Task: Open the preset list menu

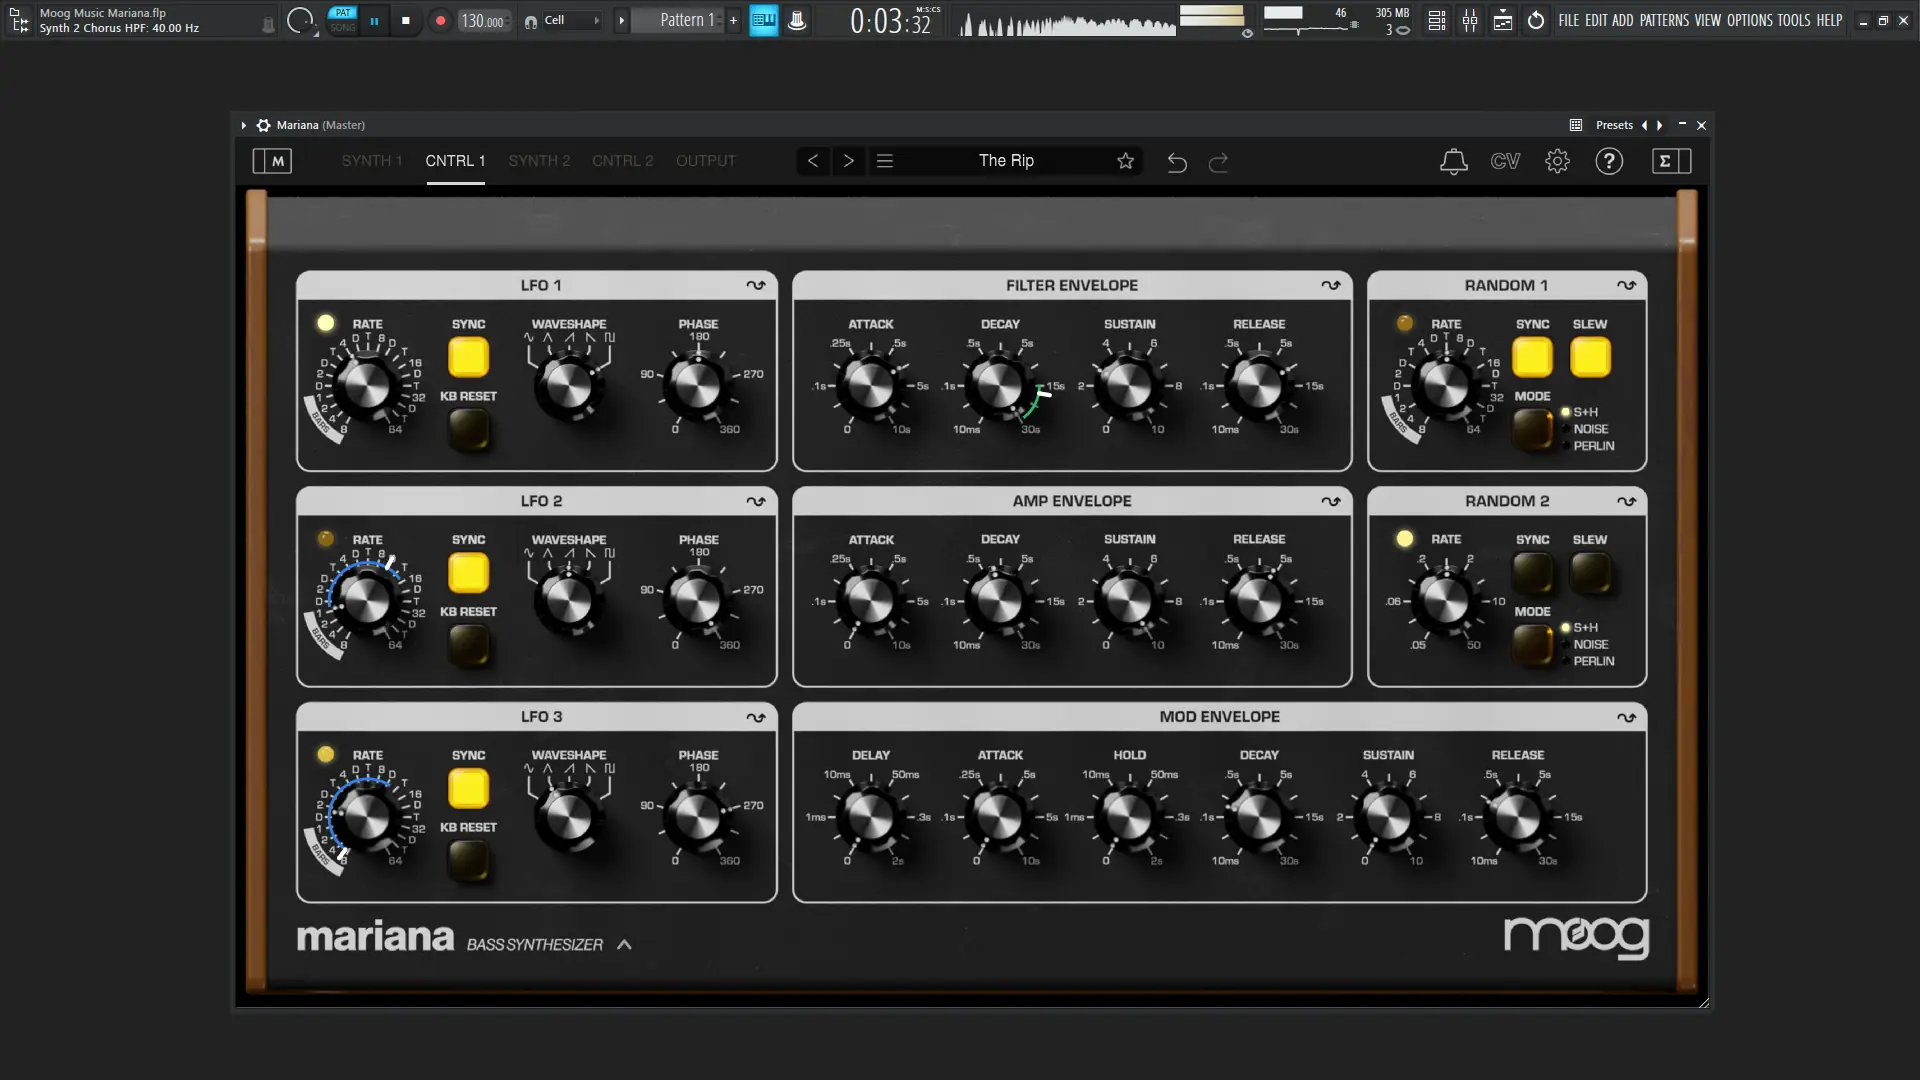Action: point(885,161)
